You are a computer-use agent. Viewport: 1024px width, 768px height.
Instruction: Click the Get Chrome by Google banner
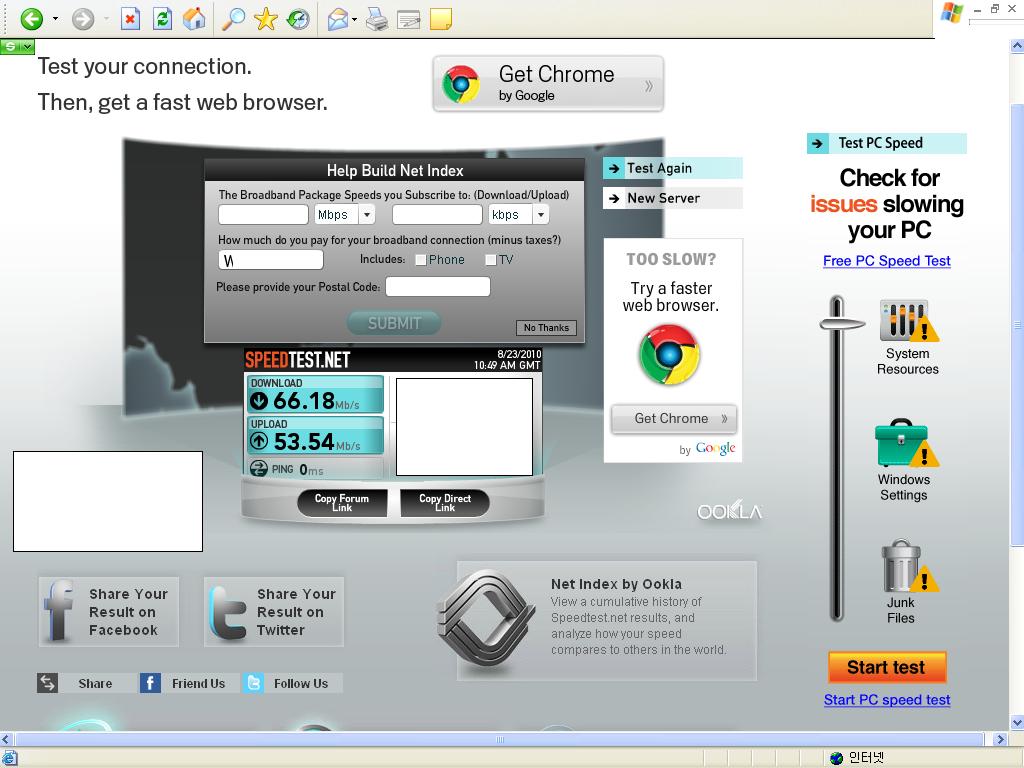[x=548, y=84]
